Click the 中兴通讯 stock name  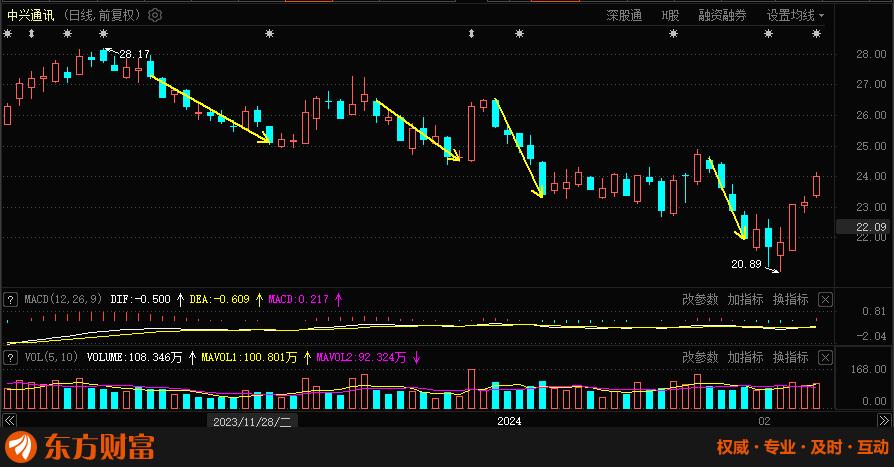tap(31, 15)
